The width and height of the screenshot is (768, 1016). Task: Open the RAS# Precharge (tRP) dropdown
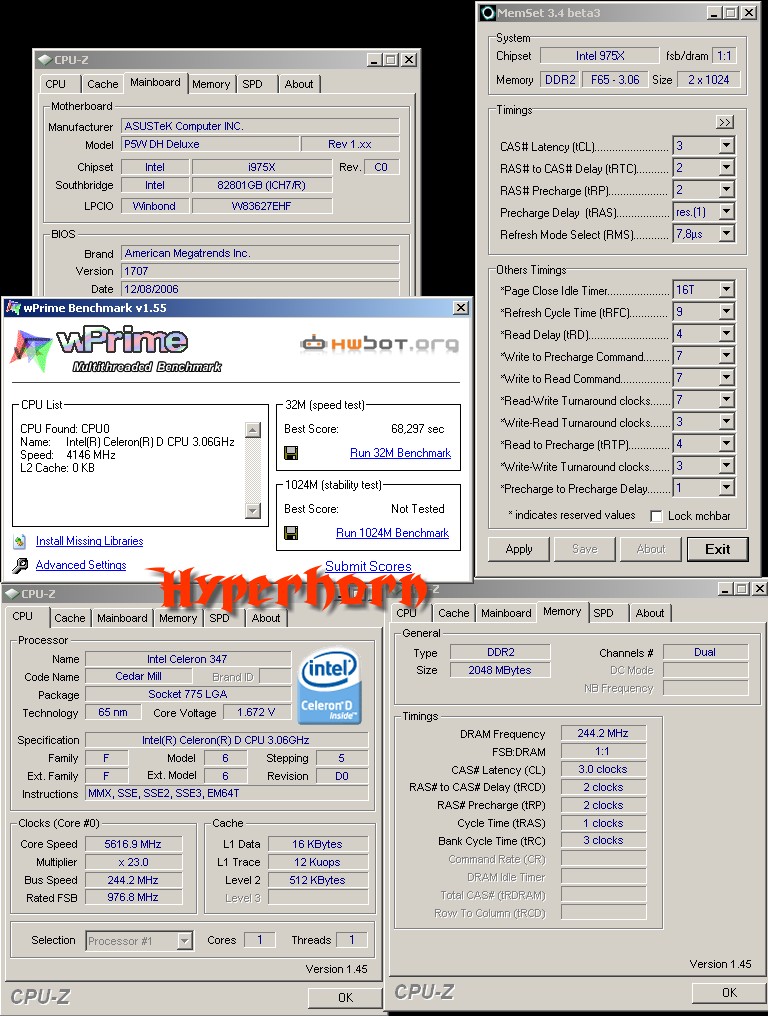(727, 190)
